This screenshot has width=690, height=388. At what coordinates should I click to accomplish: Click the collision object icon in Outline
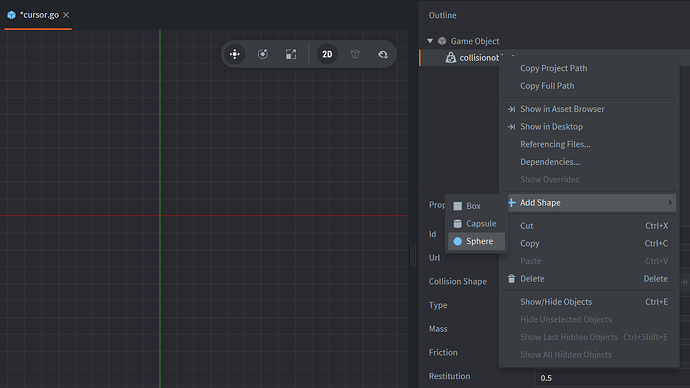tap(451, 58)
